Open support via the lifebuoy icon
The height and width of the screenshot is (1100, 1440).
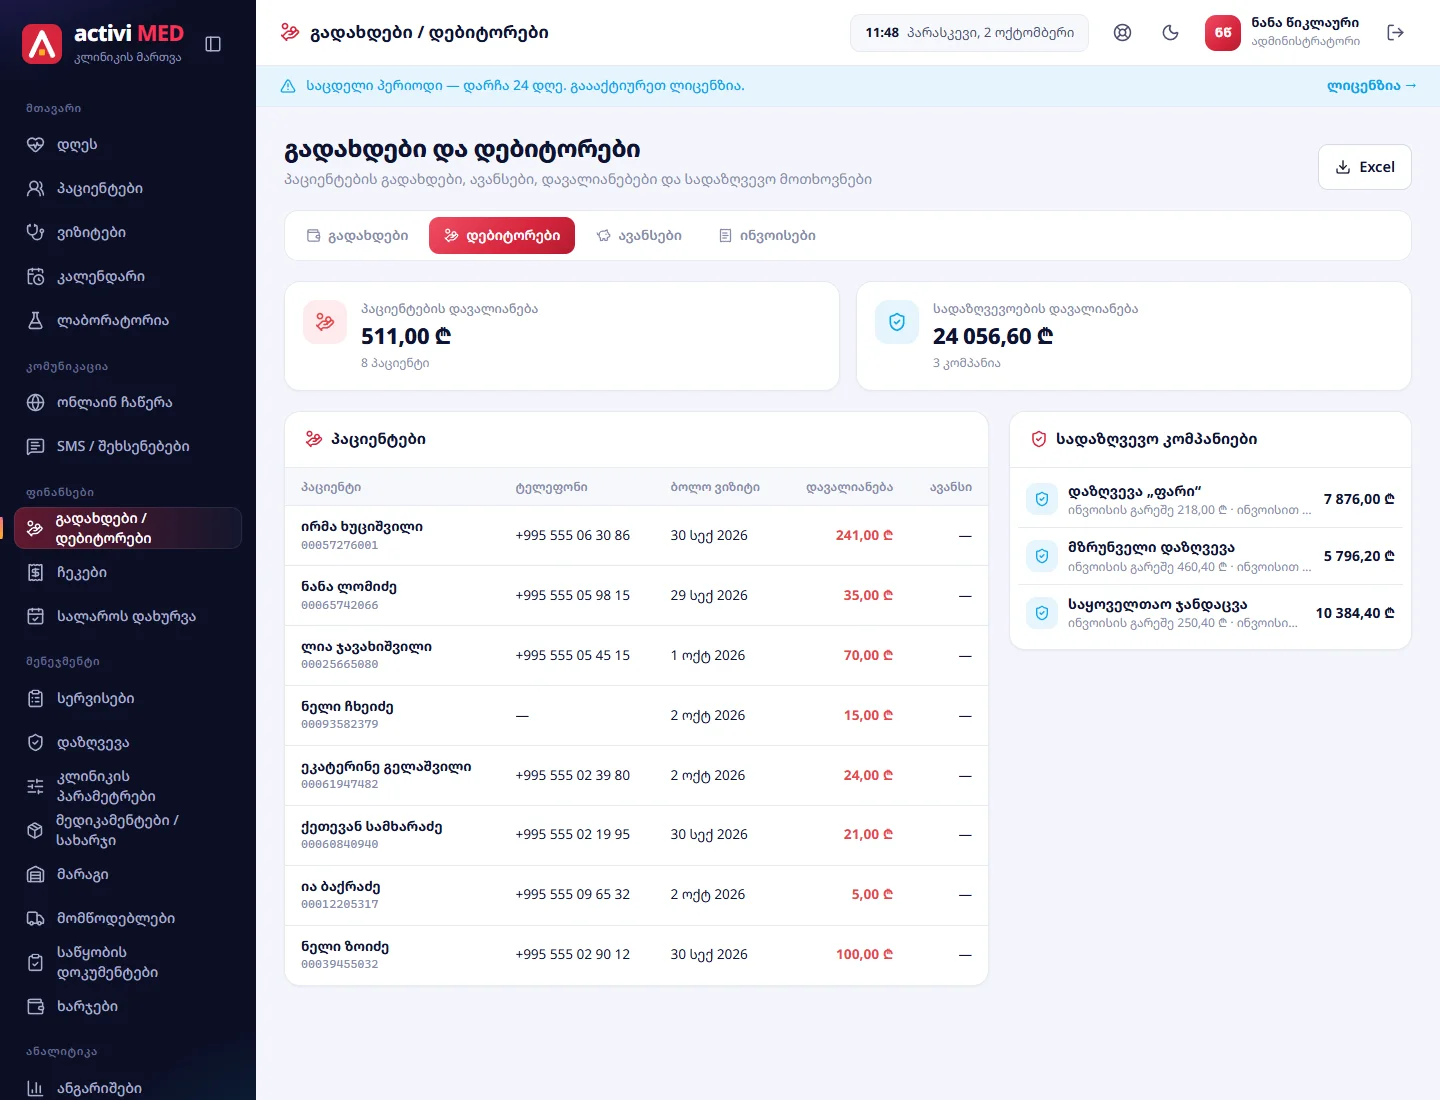point(1122,33)
